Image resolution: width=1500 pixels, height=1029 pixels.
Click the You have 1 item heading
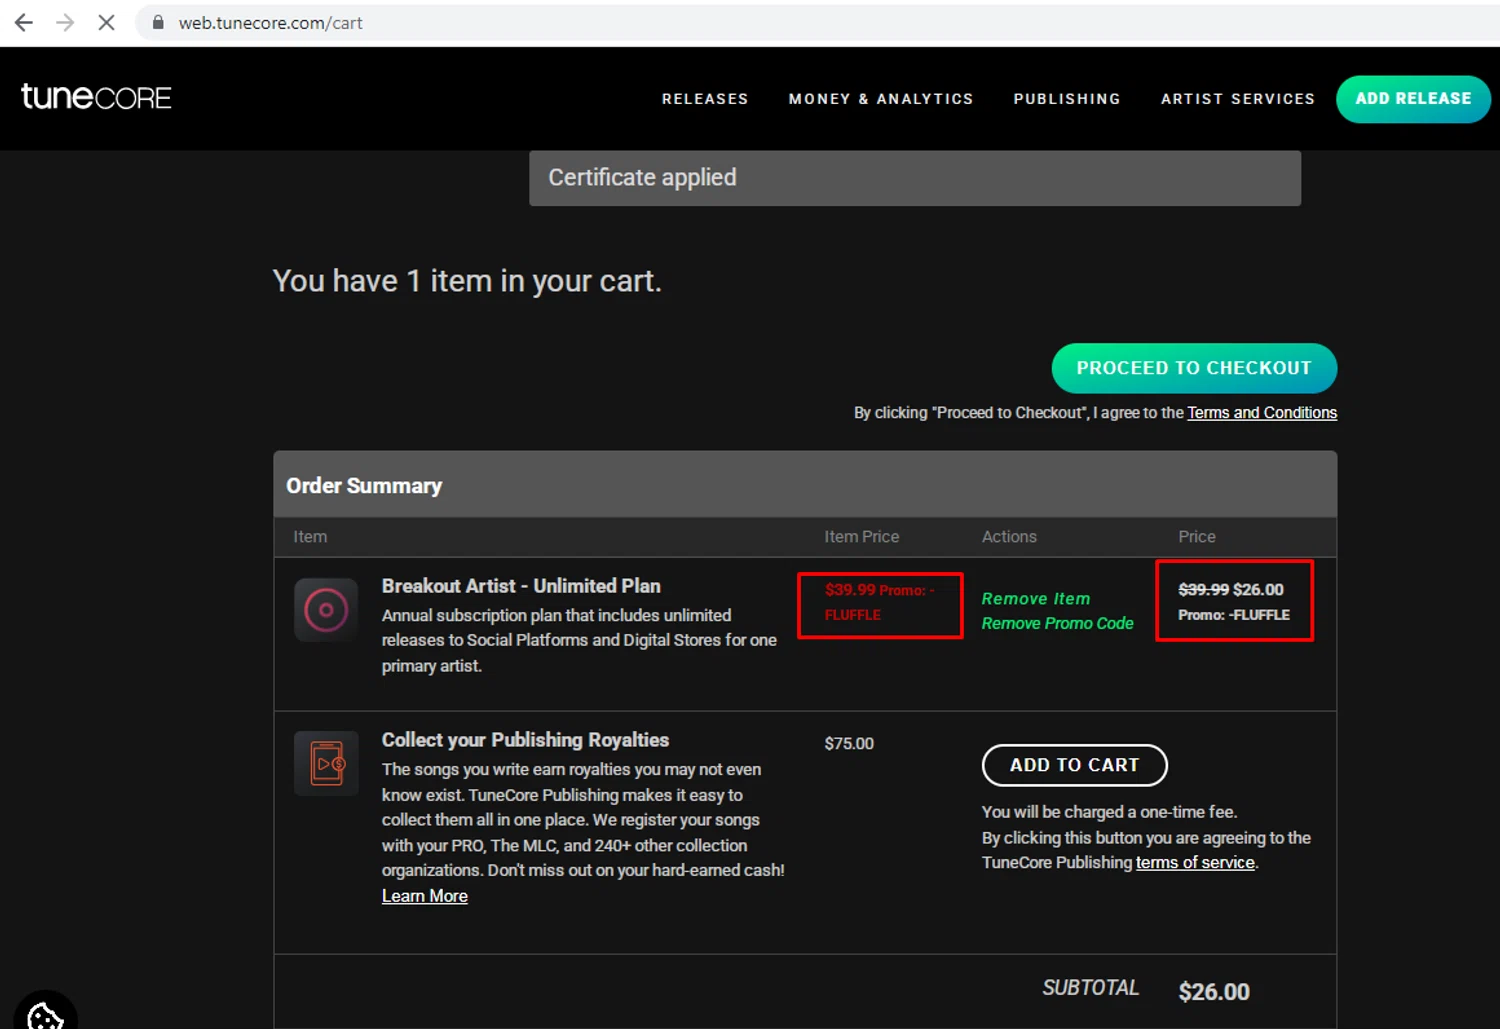pos(467,281)
